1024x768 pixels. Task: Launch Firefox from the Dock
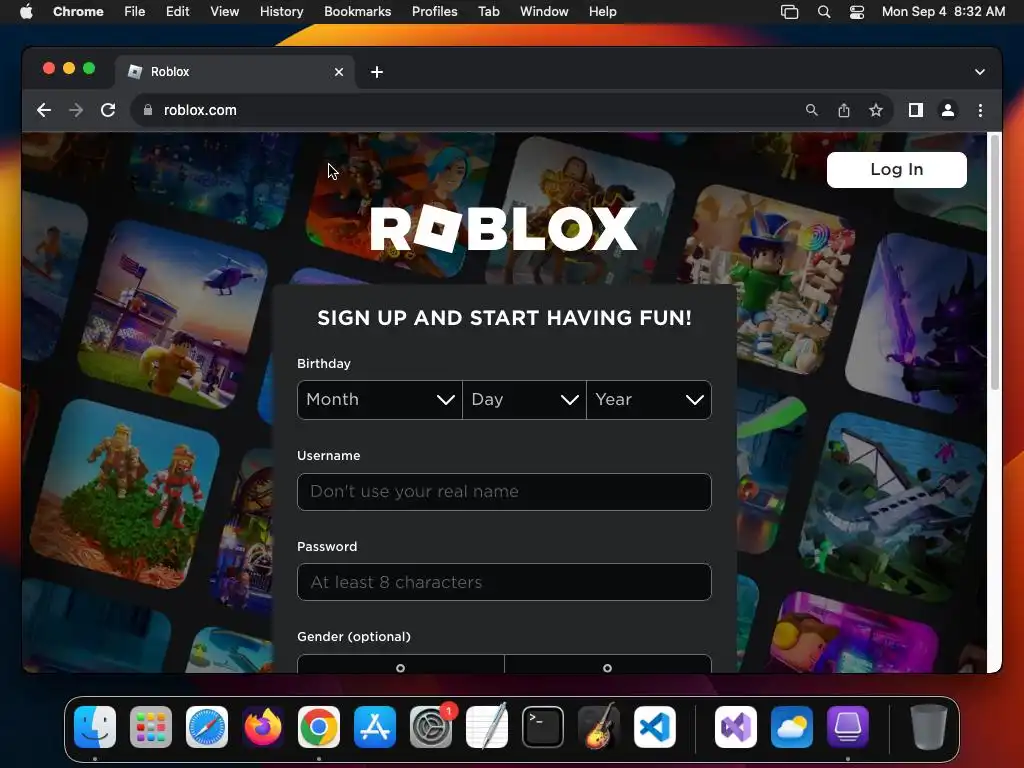[263, 727]
